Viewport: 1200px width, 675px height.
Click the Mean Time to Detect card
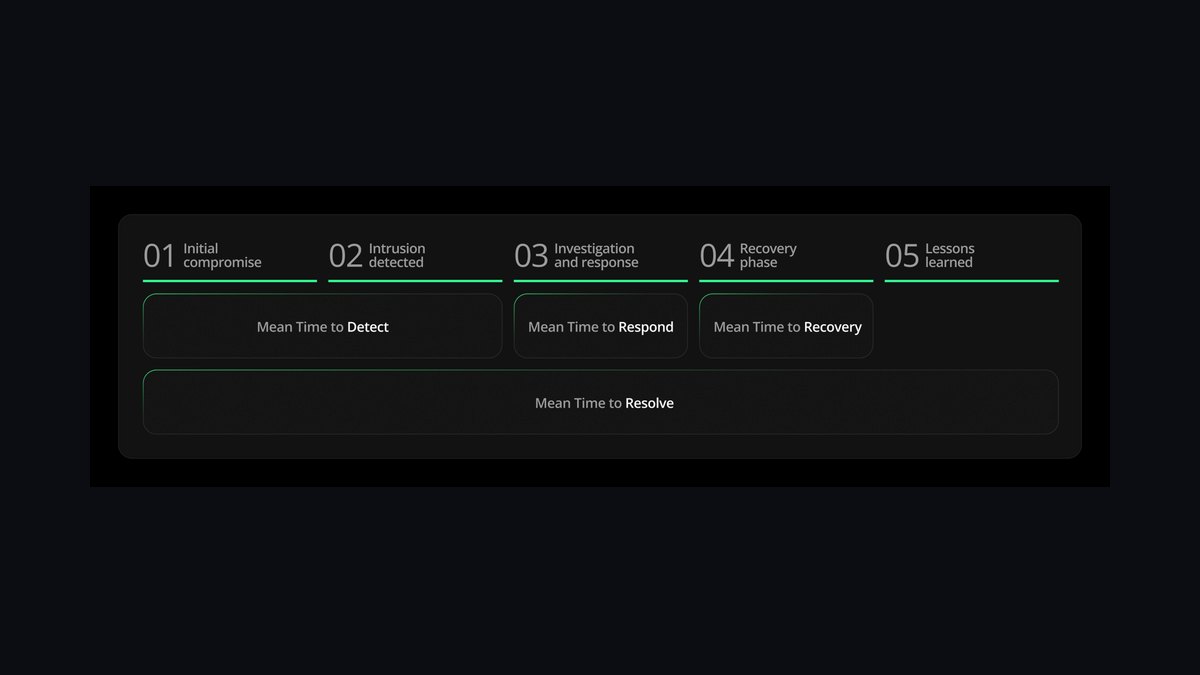[323, 326]
